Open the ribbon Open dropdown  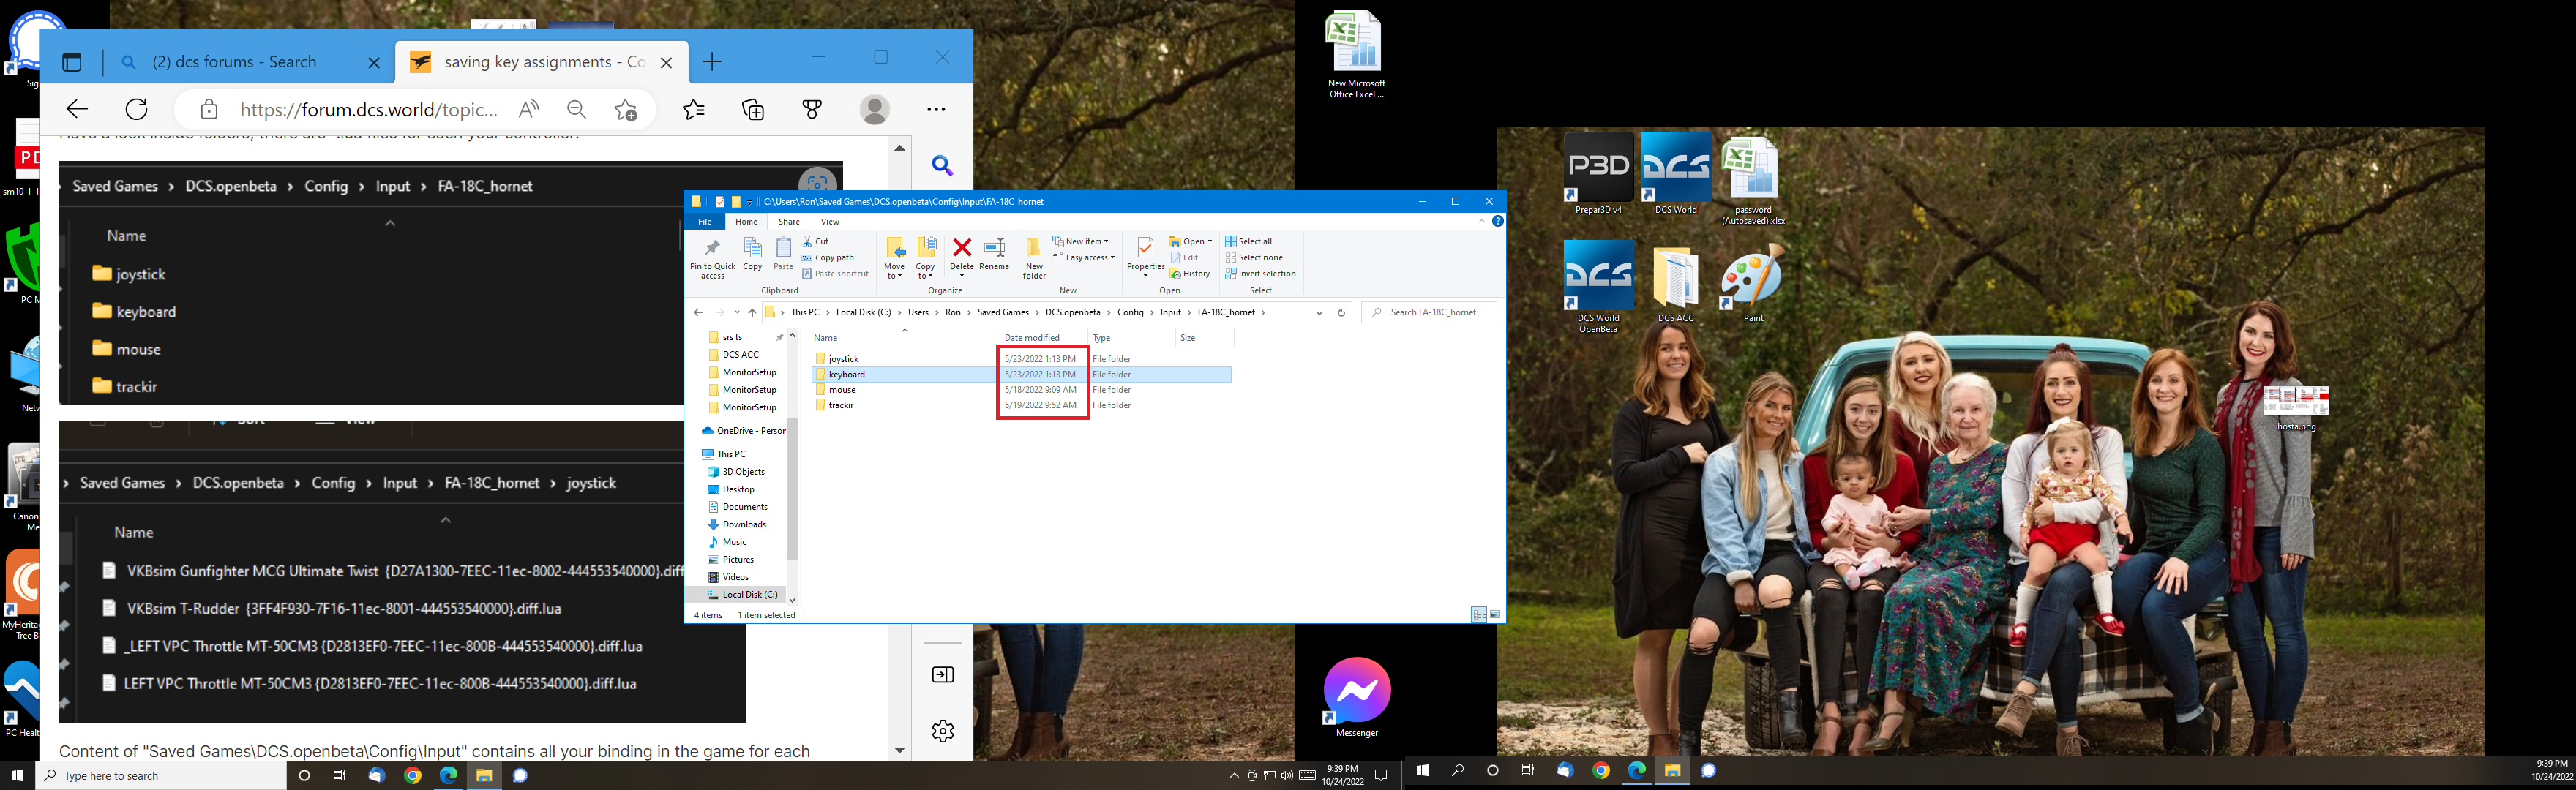1191,241
